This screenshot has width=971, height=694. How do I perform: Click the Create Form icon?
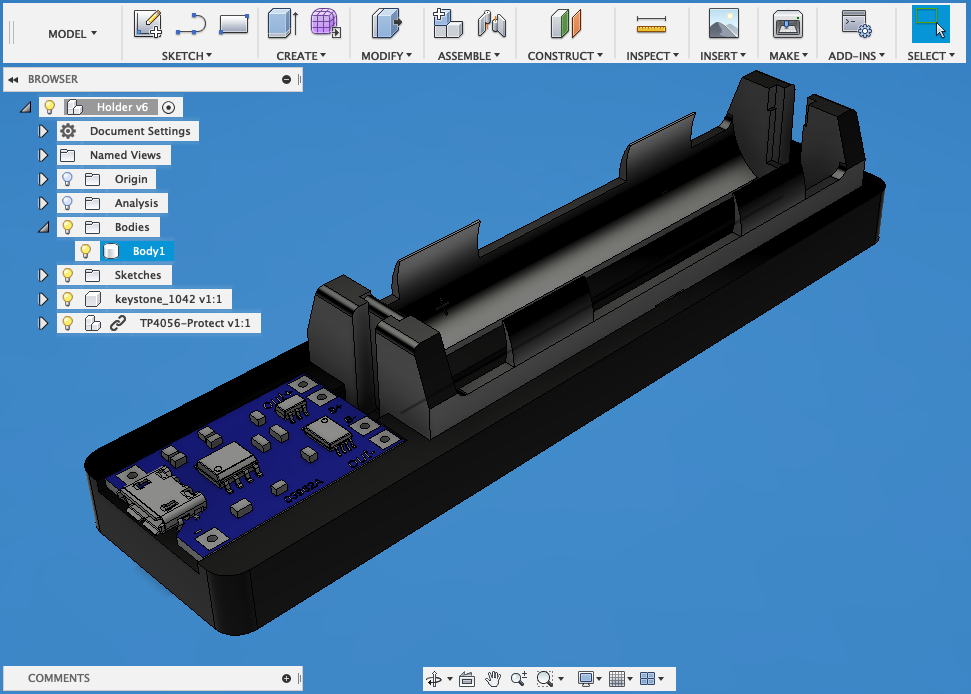click(325, 23)
